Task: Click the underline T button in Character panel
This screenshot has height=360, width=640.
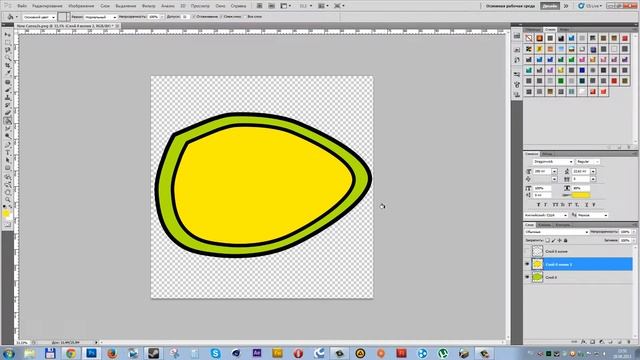Action: tap(587, 205)
